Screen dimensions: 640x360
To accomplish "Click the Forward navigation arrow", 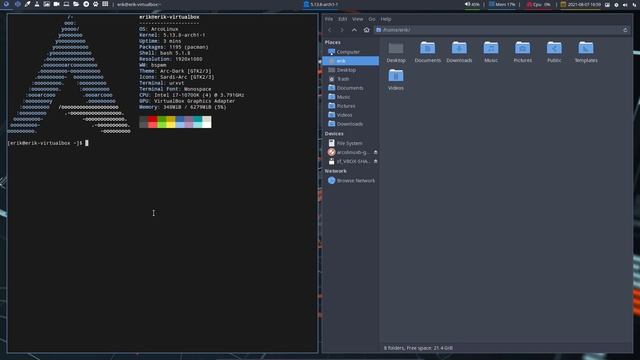I will tap(342, 30).
